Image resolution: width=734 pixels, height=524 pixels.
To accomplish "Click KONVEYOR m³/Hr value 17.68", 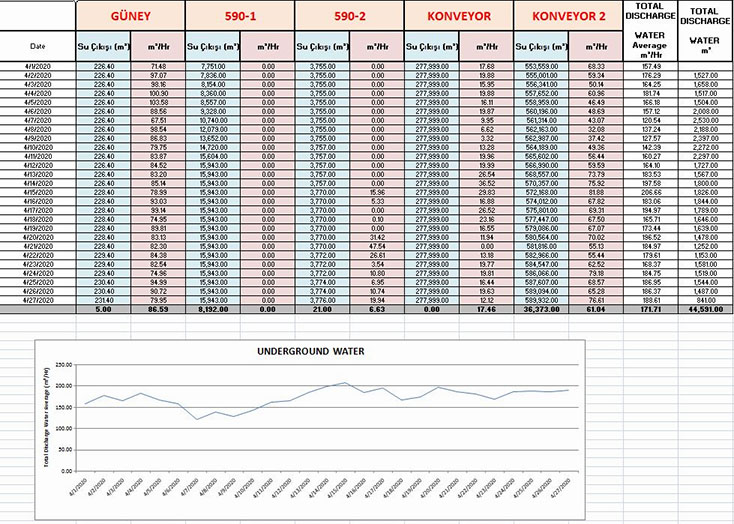I will (486, 66).
